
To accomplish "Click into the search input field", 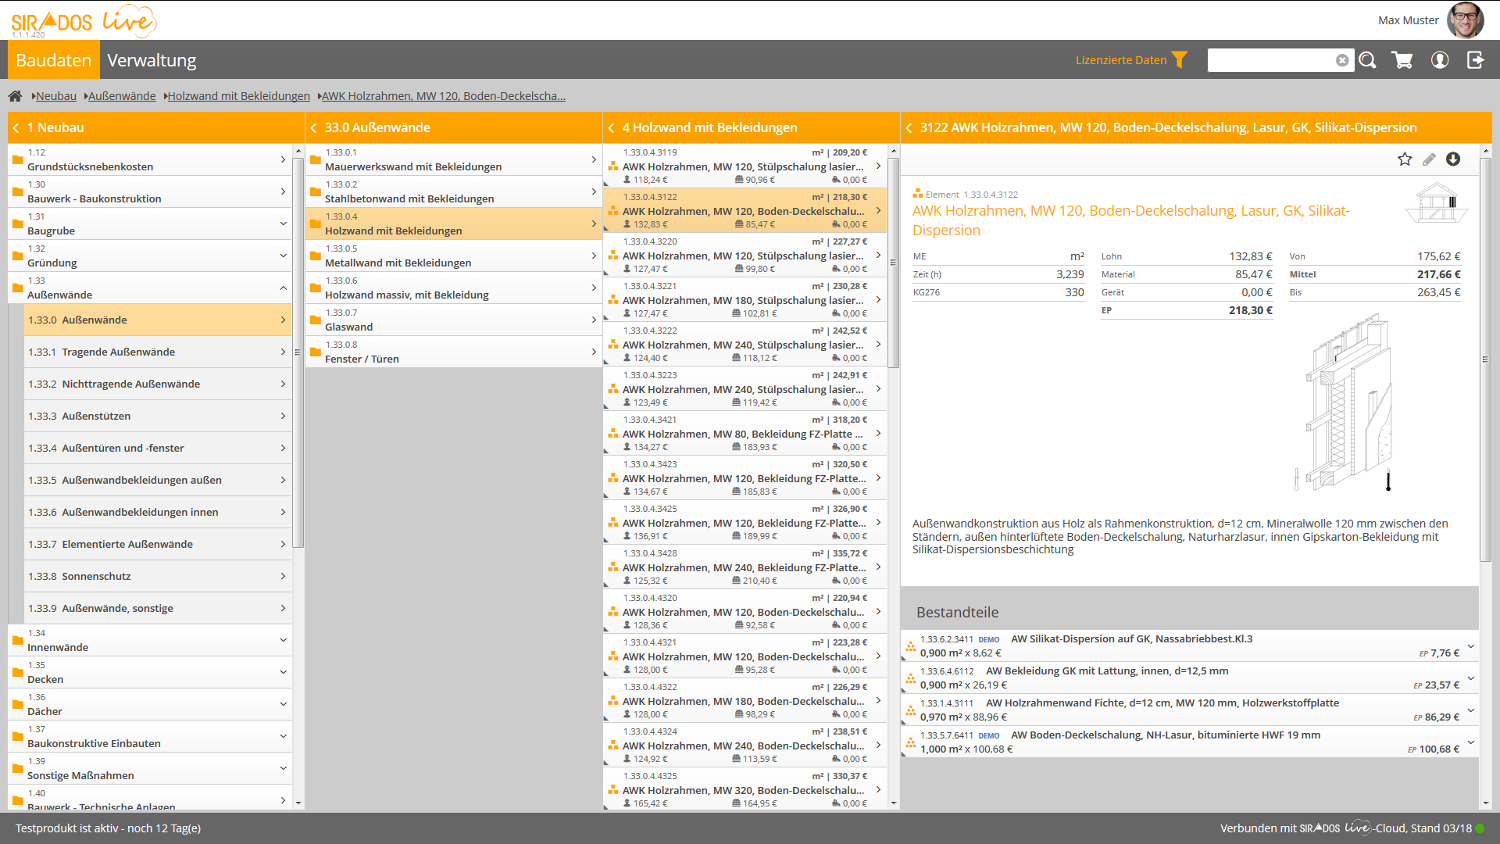I will (1270, 60).
